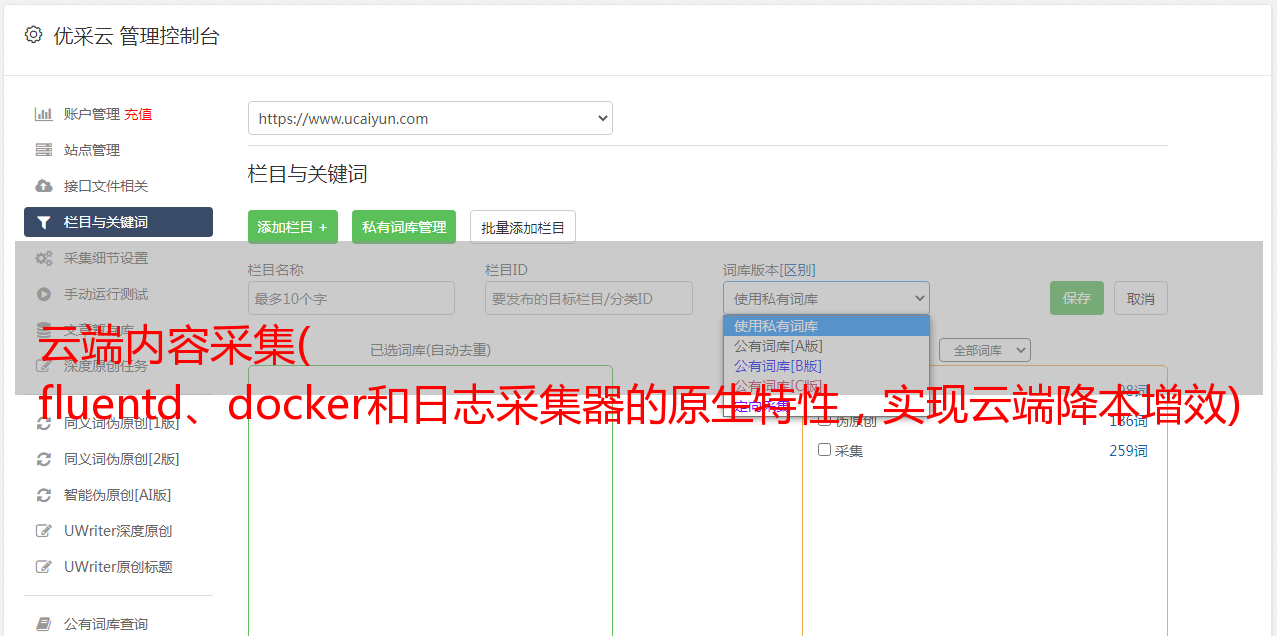Click the book icon for 公有词库查询
Screen dimensions: 1277x636
point(44,624)
